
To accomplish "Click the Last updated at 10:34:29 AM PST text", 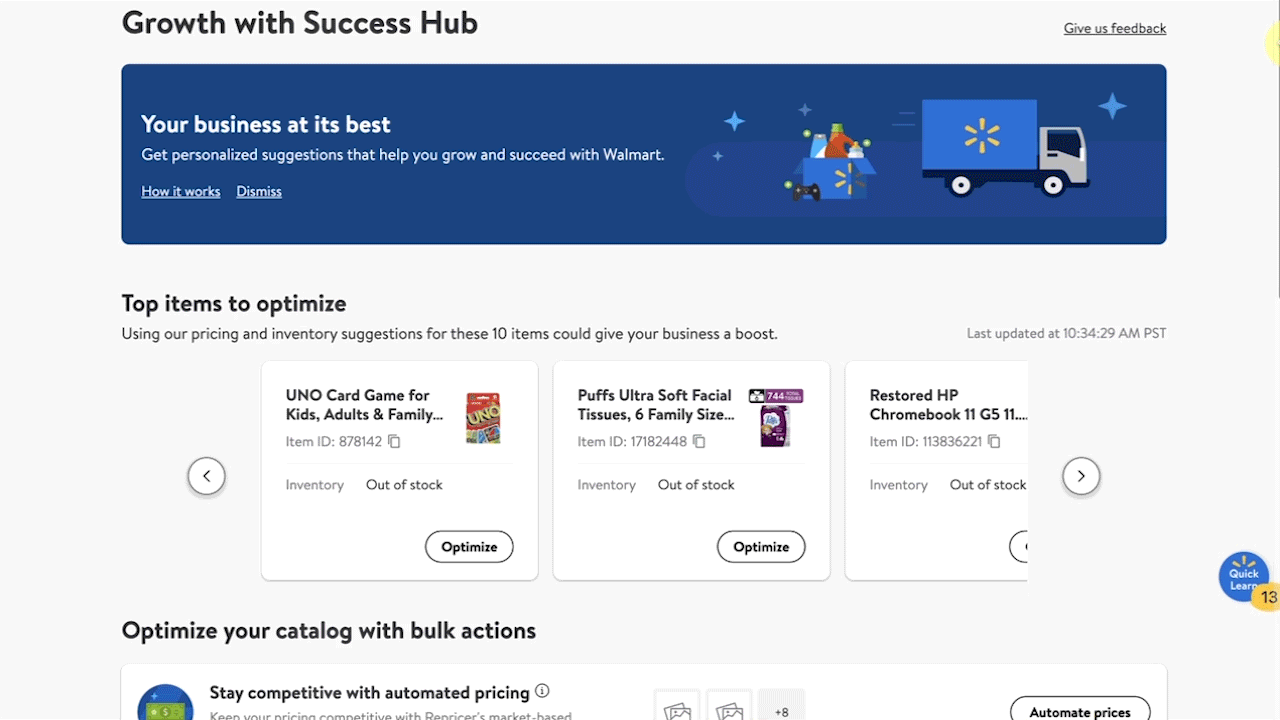I will (x=1066, y=333).
